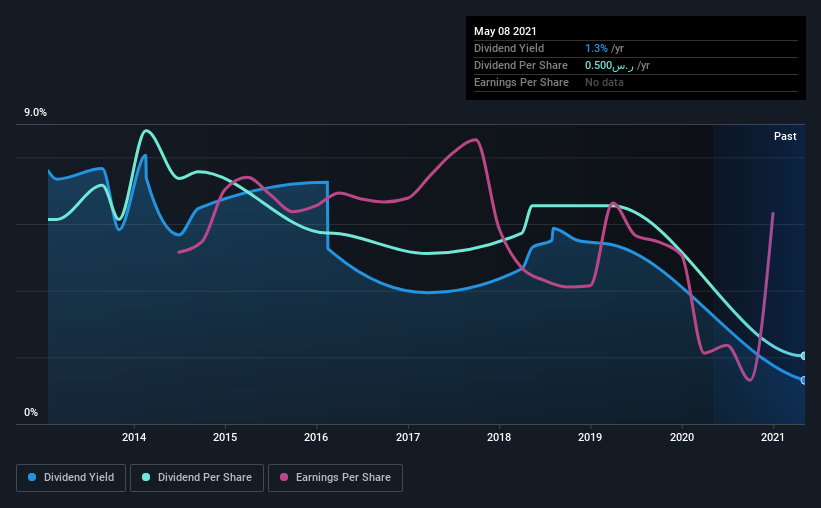The height and width of the screenshot is (508, 821).
Task: Click the 0.500 dividend per share value
Action: click(609, 65)
